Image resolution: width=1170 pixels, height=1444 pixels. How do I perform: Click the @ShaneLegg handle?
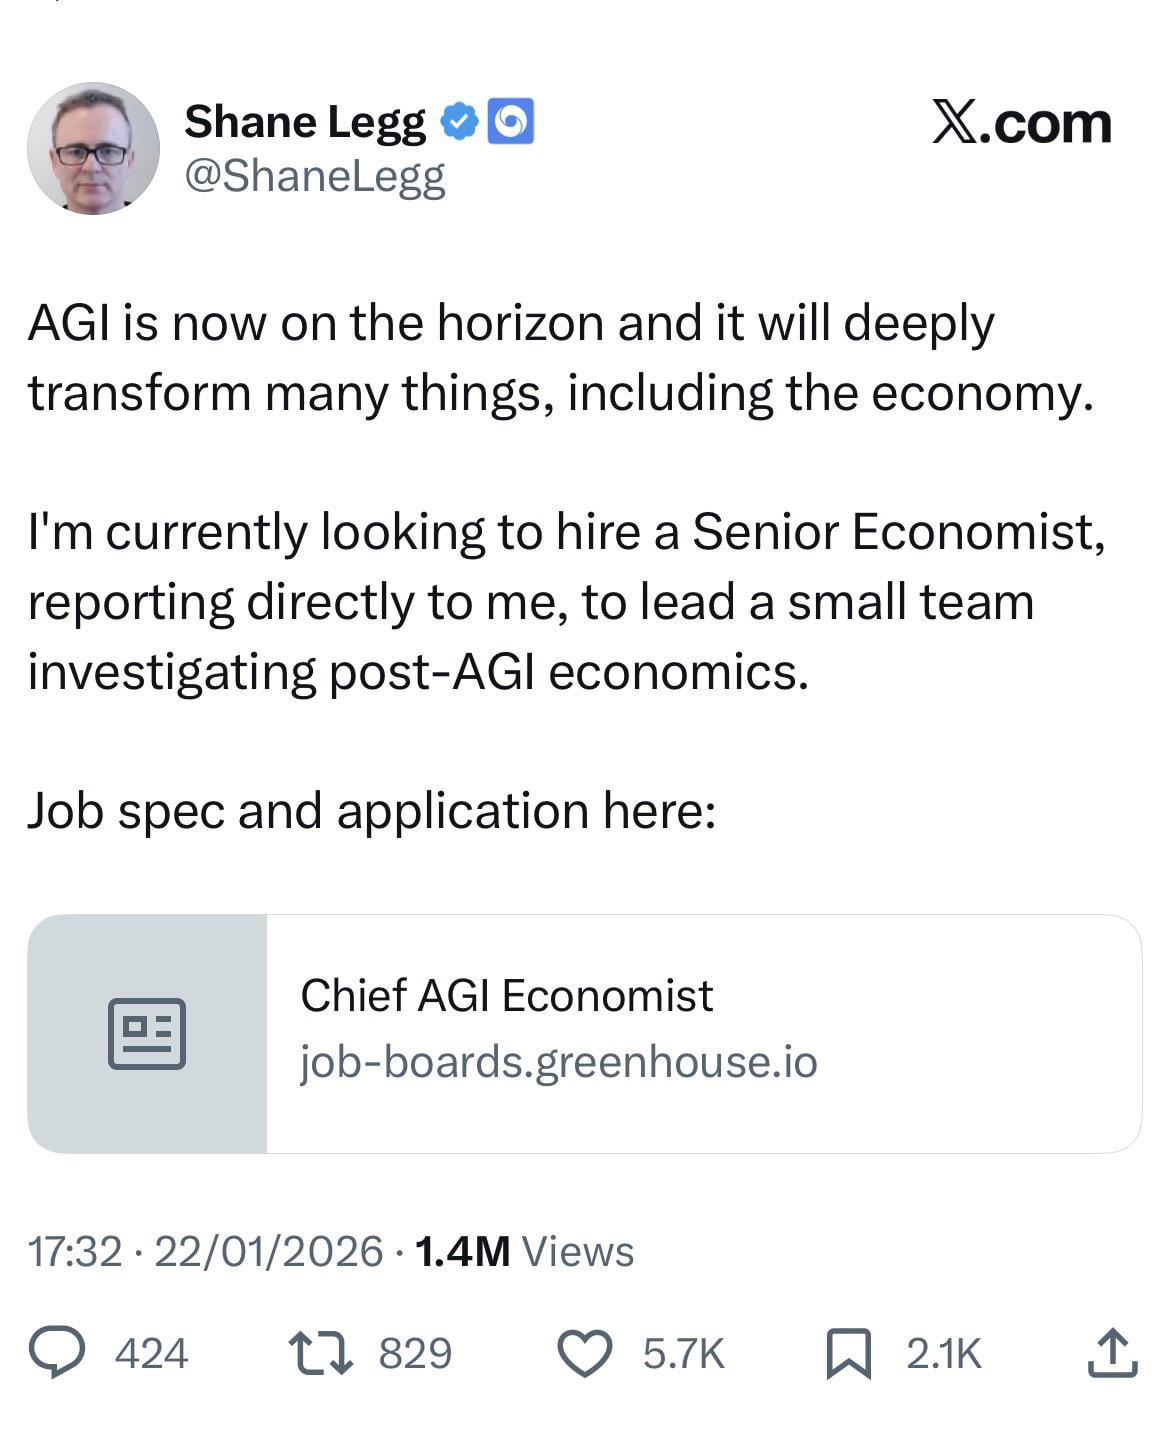point(315,176)
